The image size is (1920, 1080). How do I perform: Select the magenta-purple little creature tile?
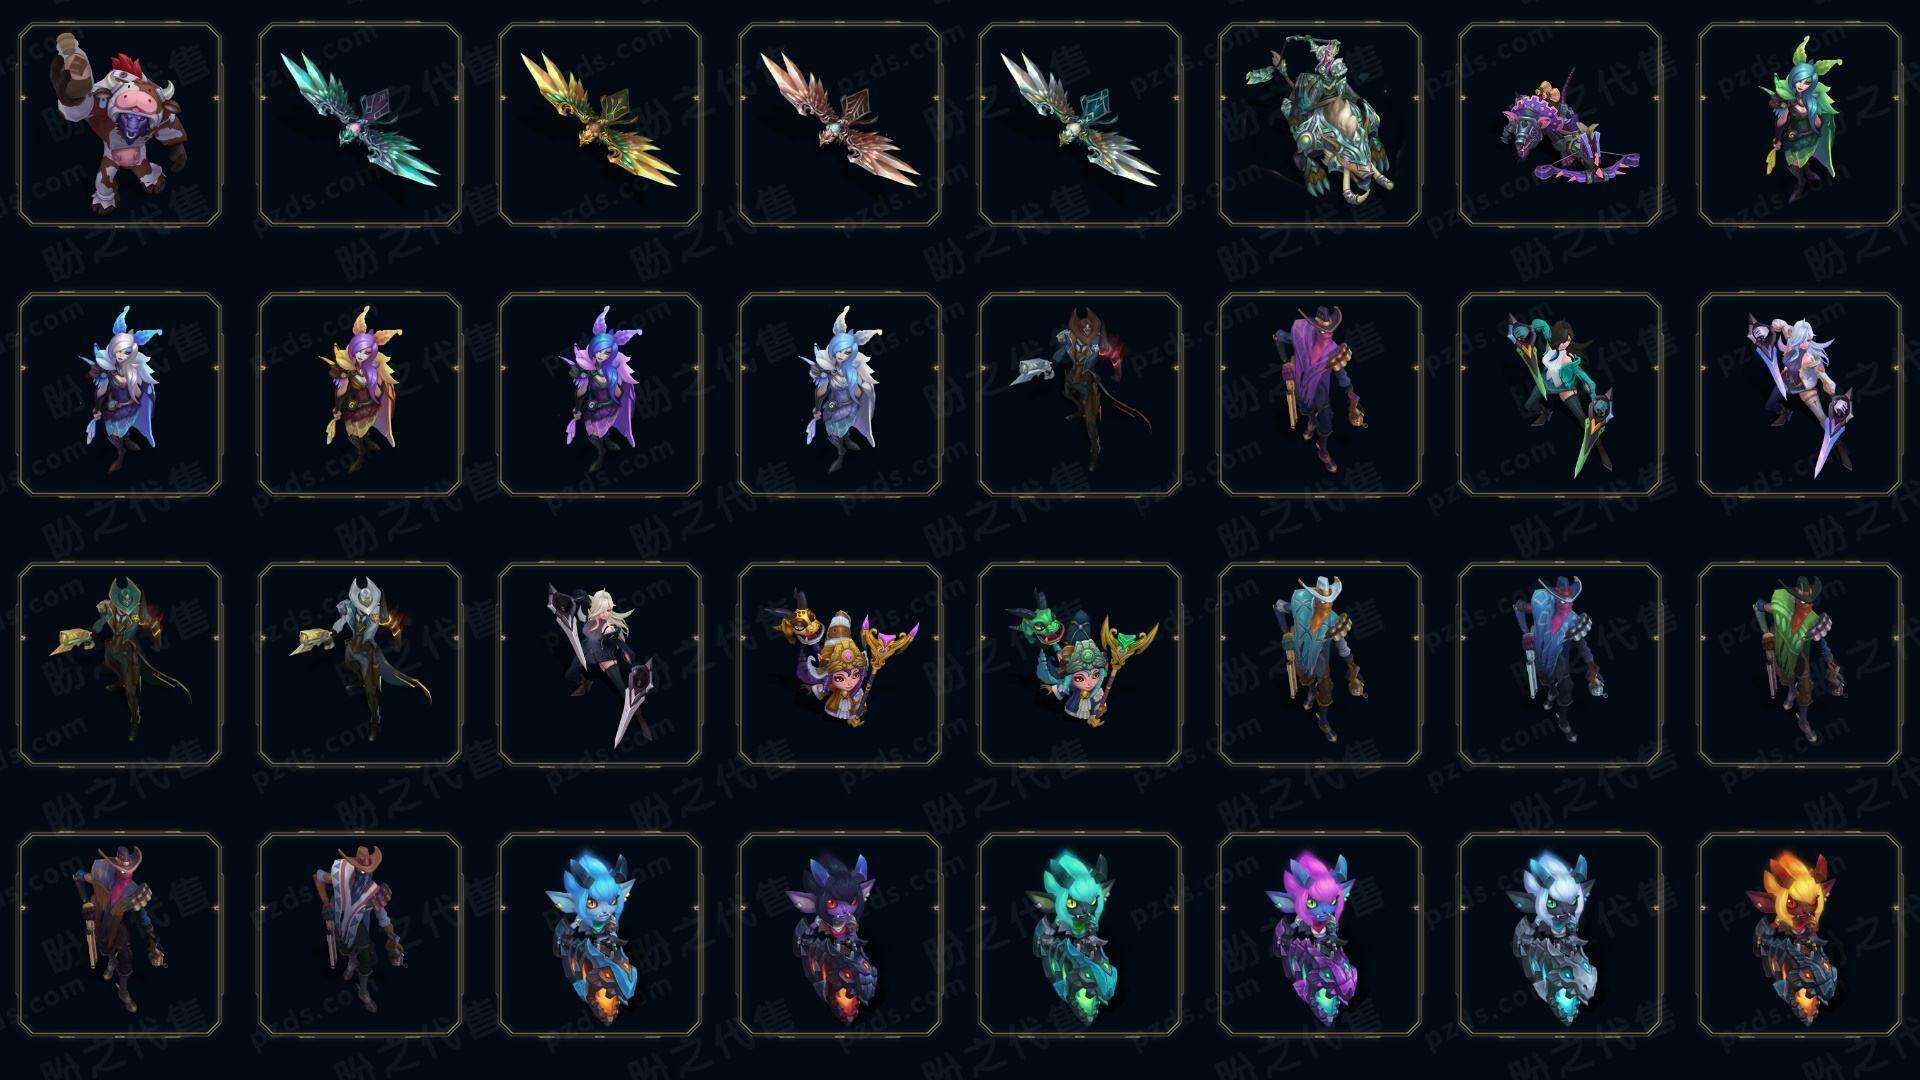click(x=1320, y=934)
